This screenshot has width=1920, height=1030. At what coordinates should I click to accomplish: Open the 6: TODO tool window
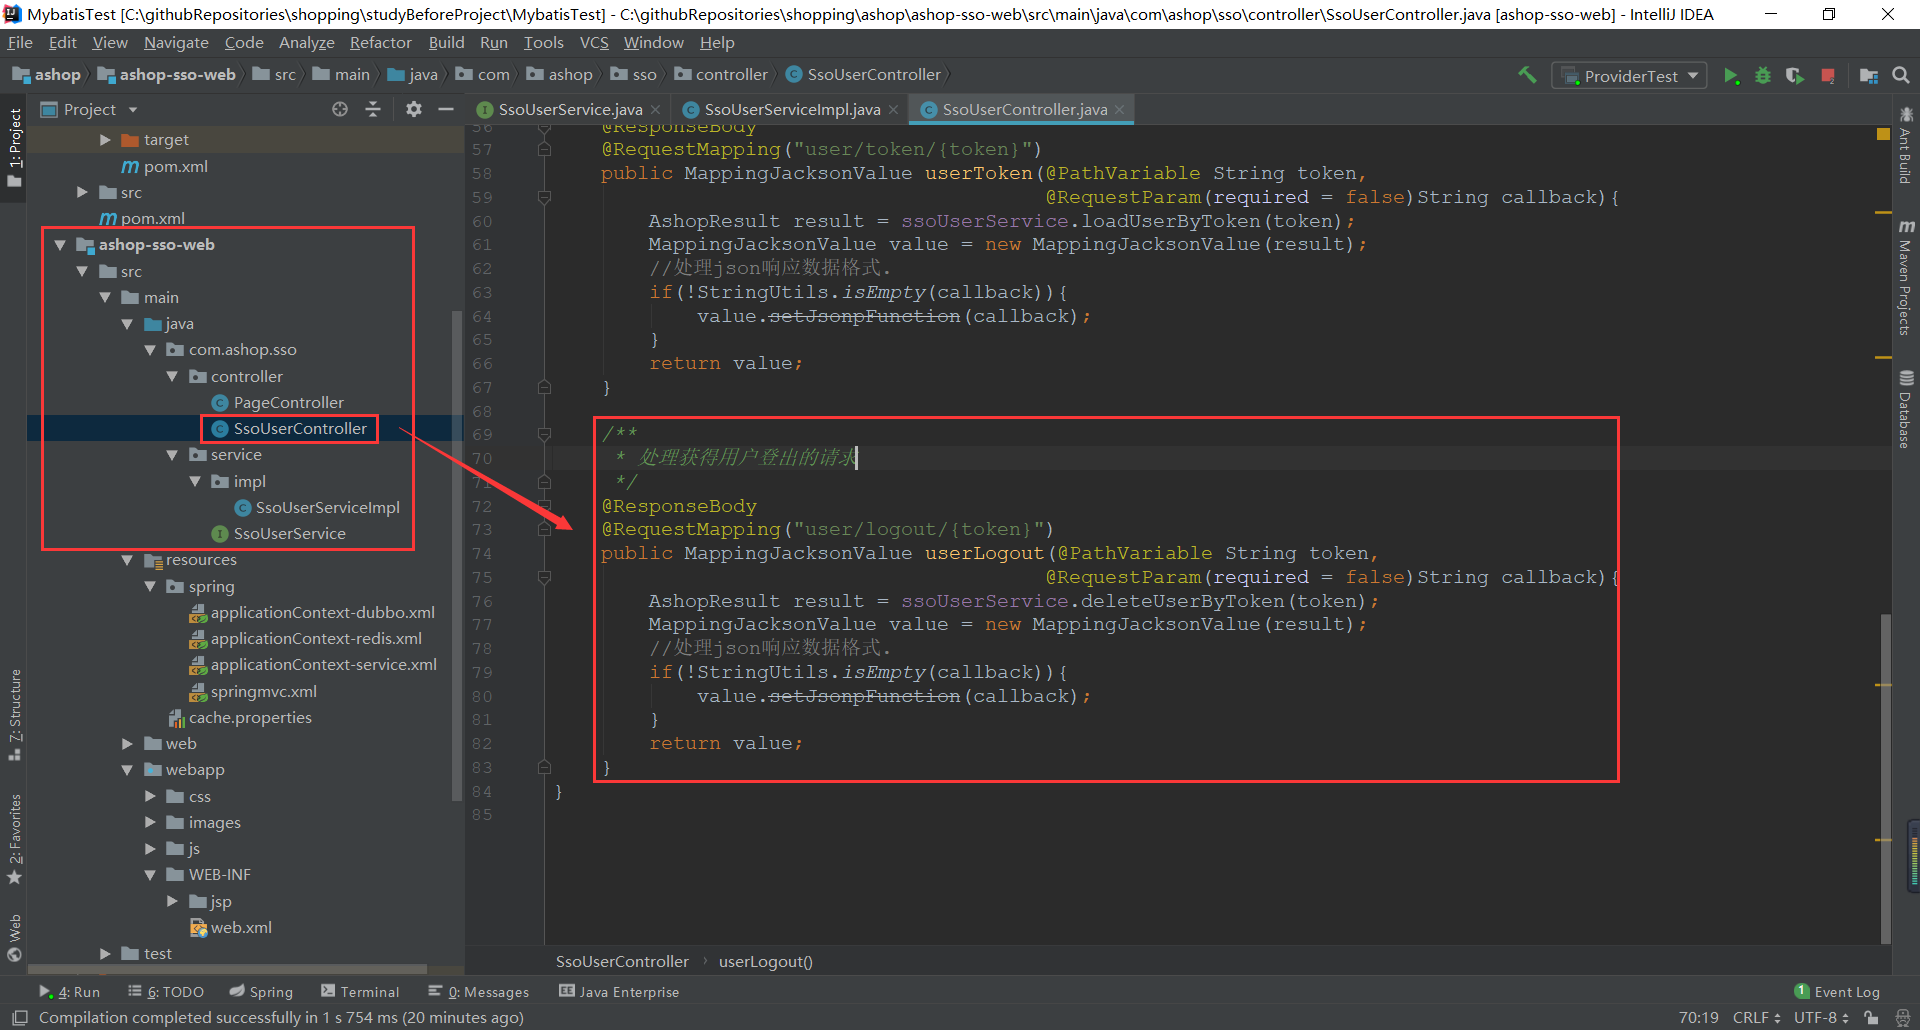(166, 992)
